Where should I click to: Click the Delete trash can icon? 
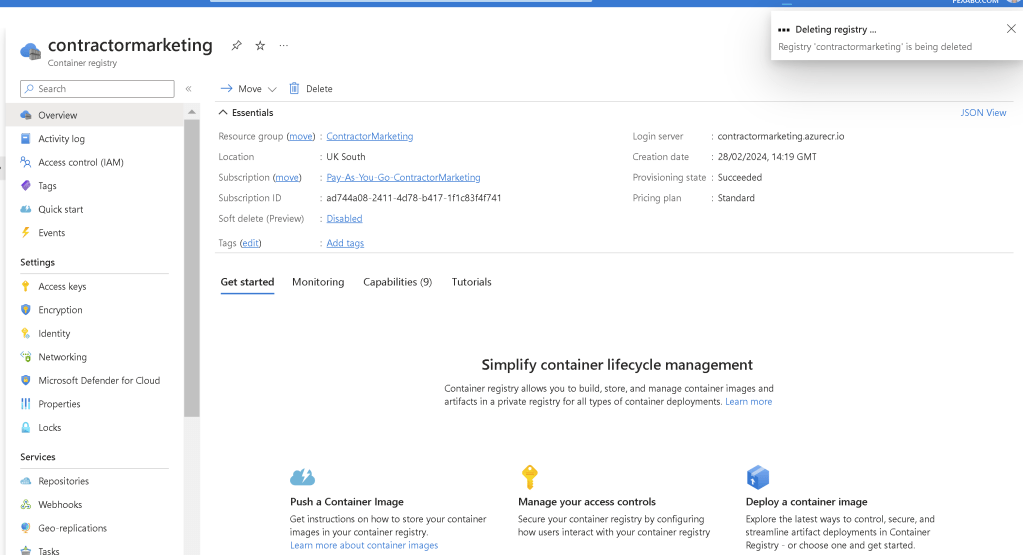click(294, 88)
